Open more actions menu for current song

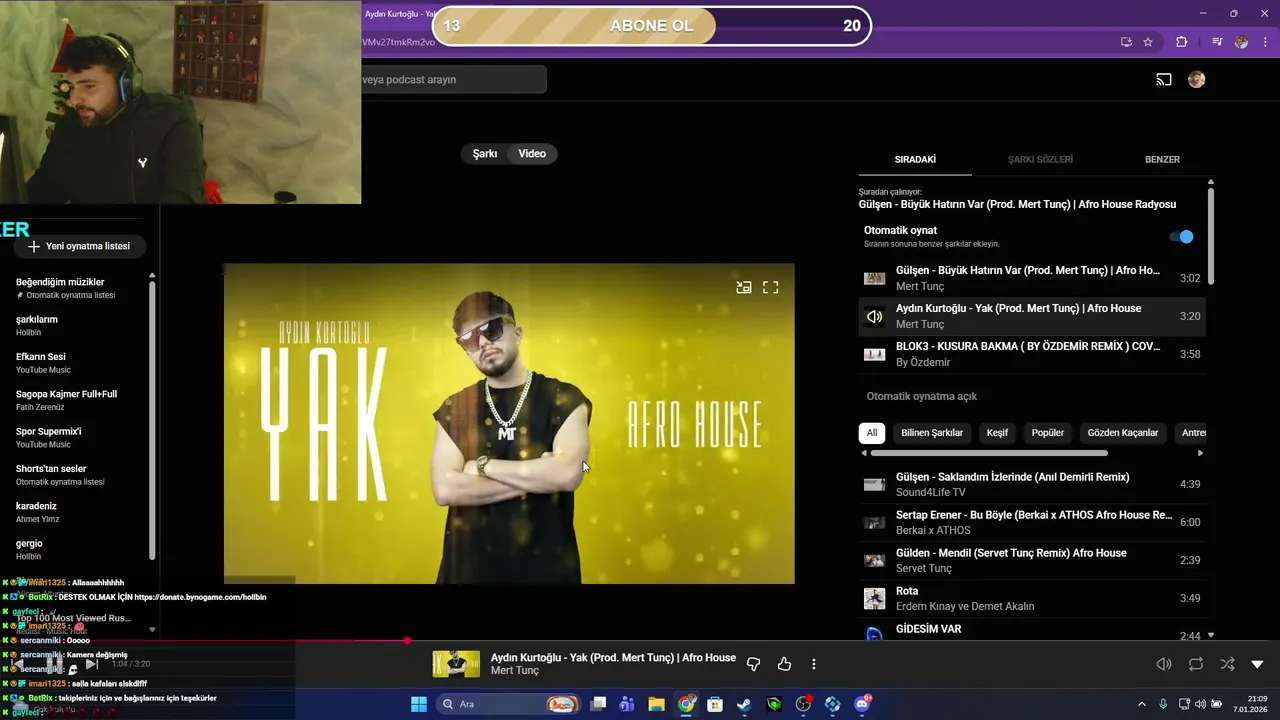tap(814, 664)
